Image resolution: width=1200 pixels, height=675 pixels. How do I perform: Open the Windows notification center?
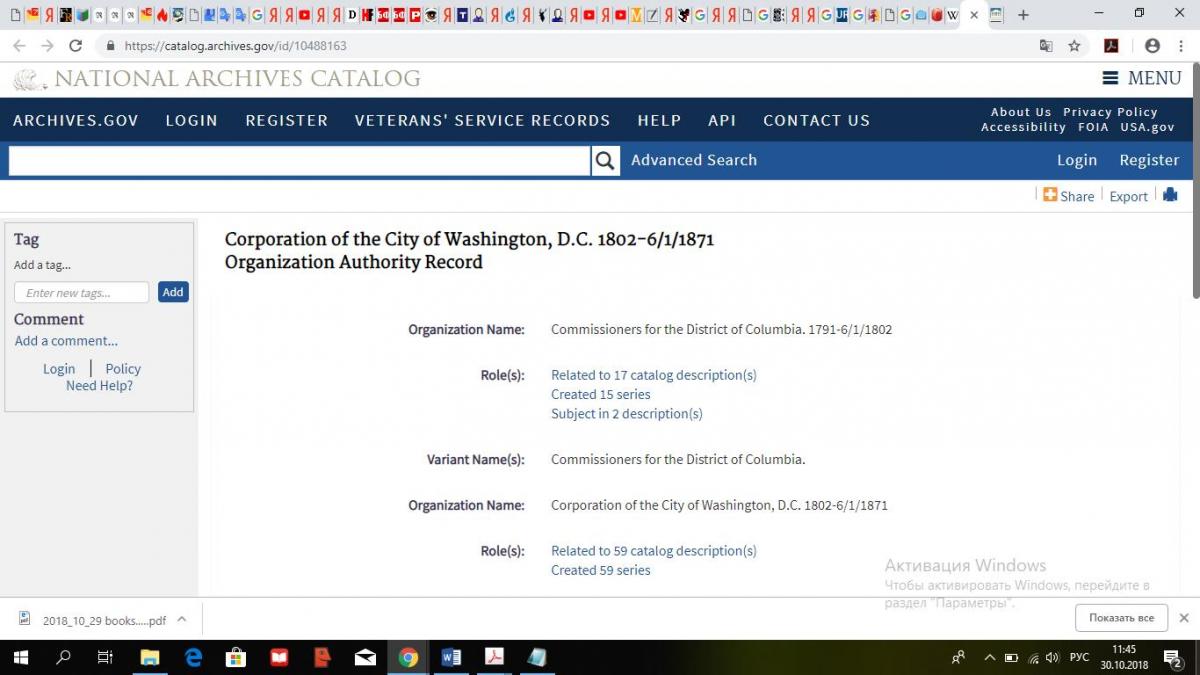[x=1175, y=657]
